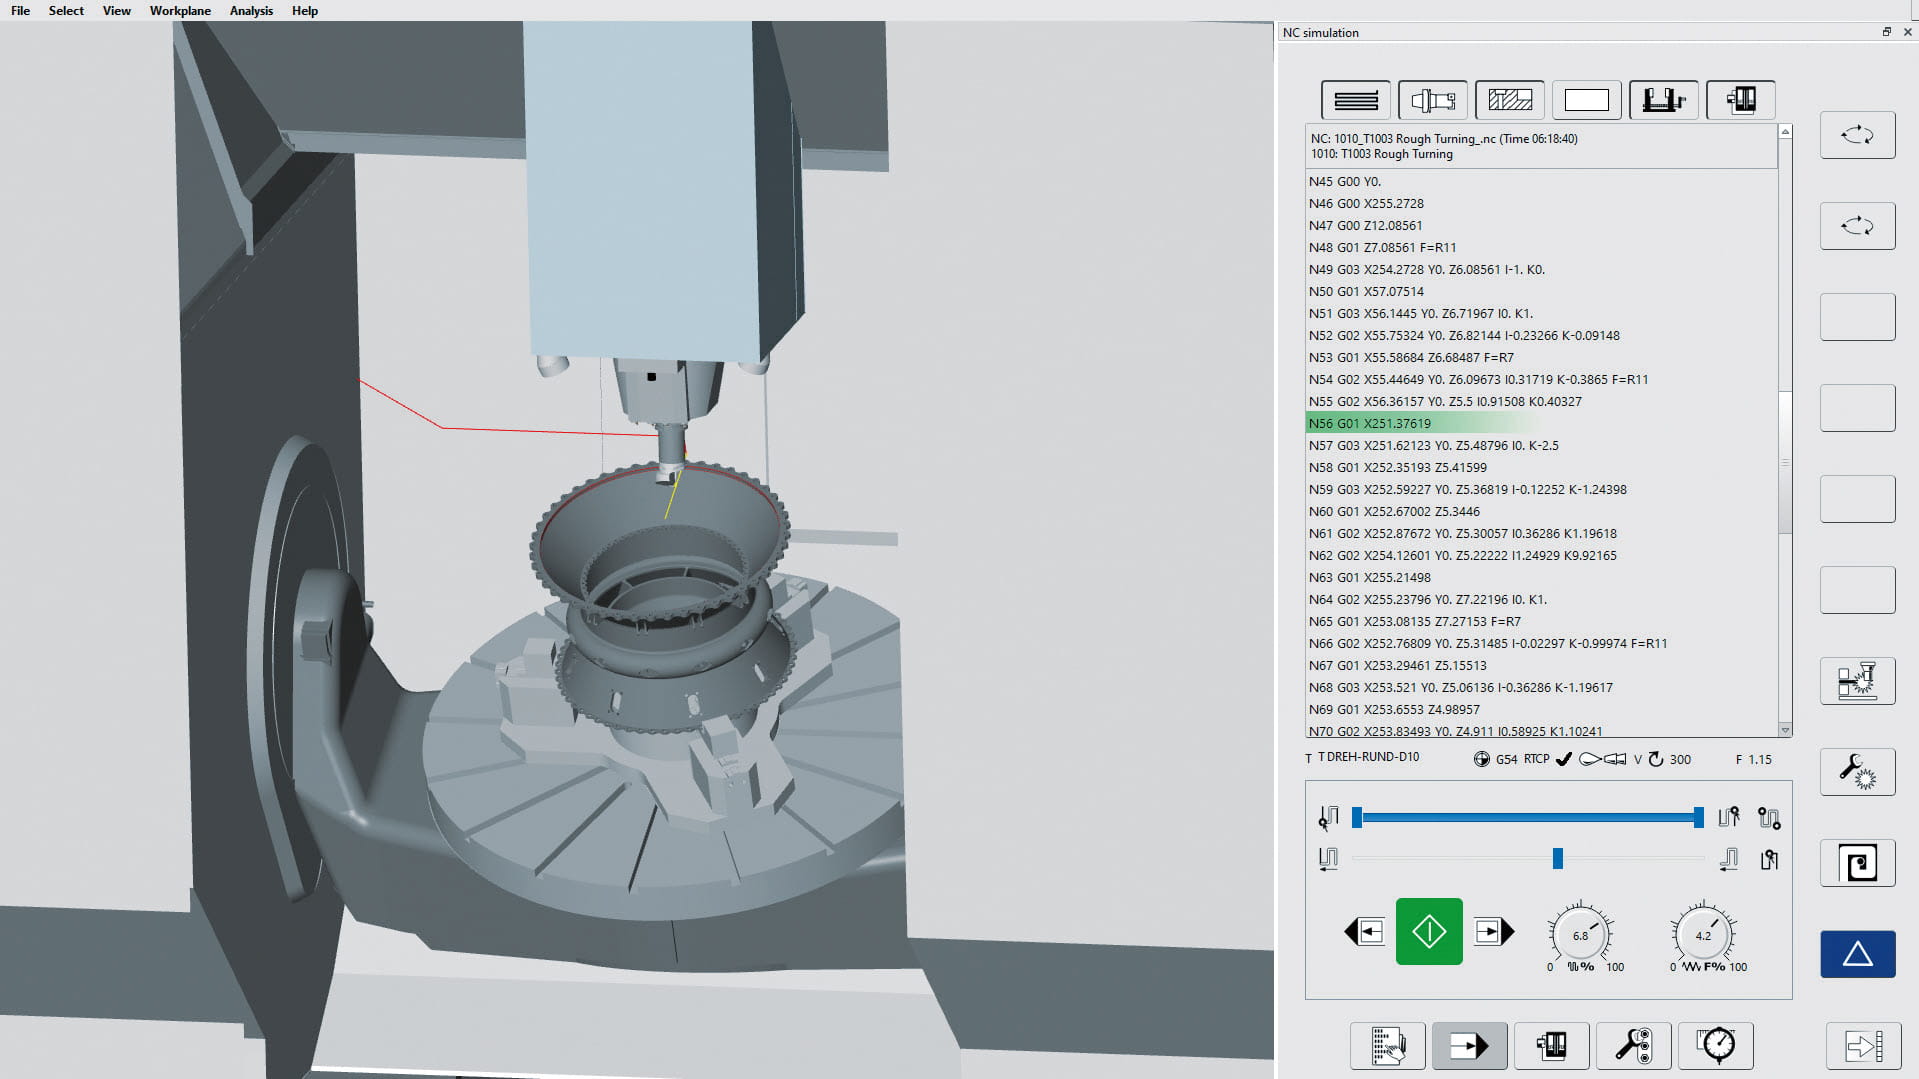Screen dimensions: 1919x1079
Task: Toggle the blank white rectangle display button
Action: click(1586, 100)
